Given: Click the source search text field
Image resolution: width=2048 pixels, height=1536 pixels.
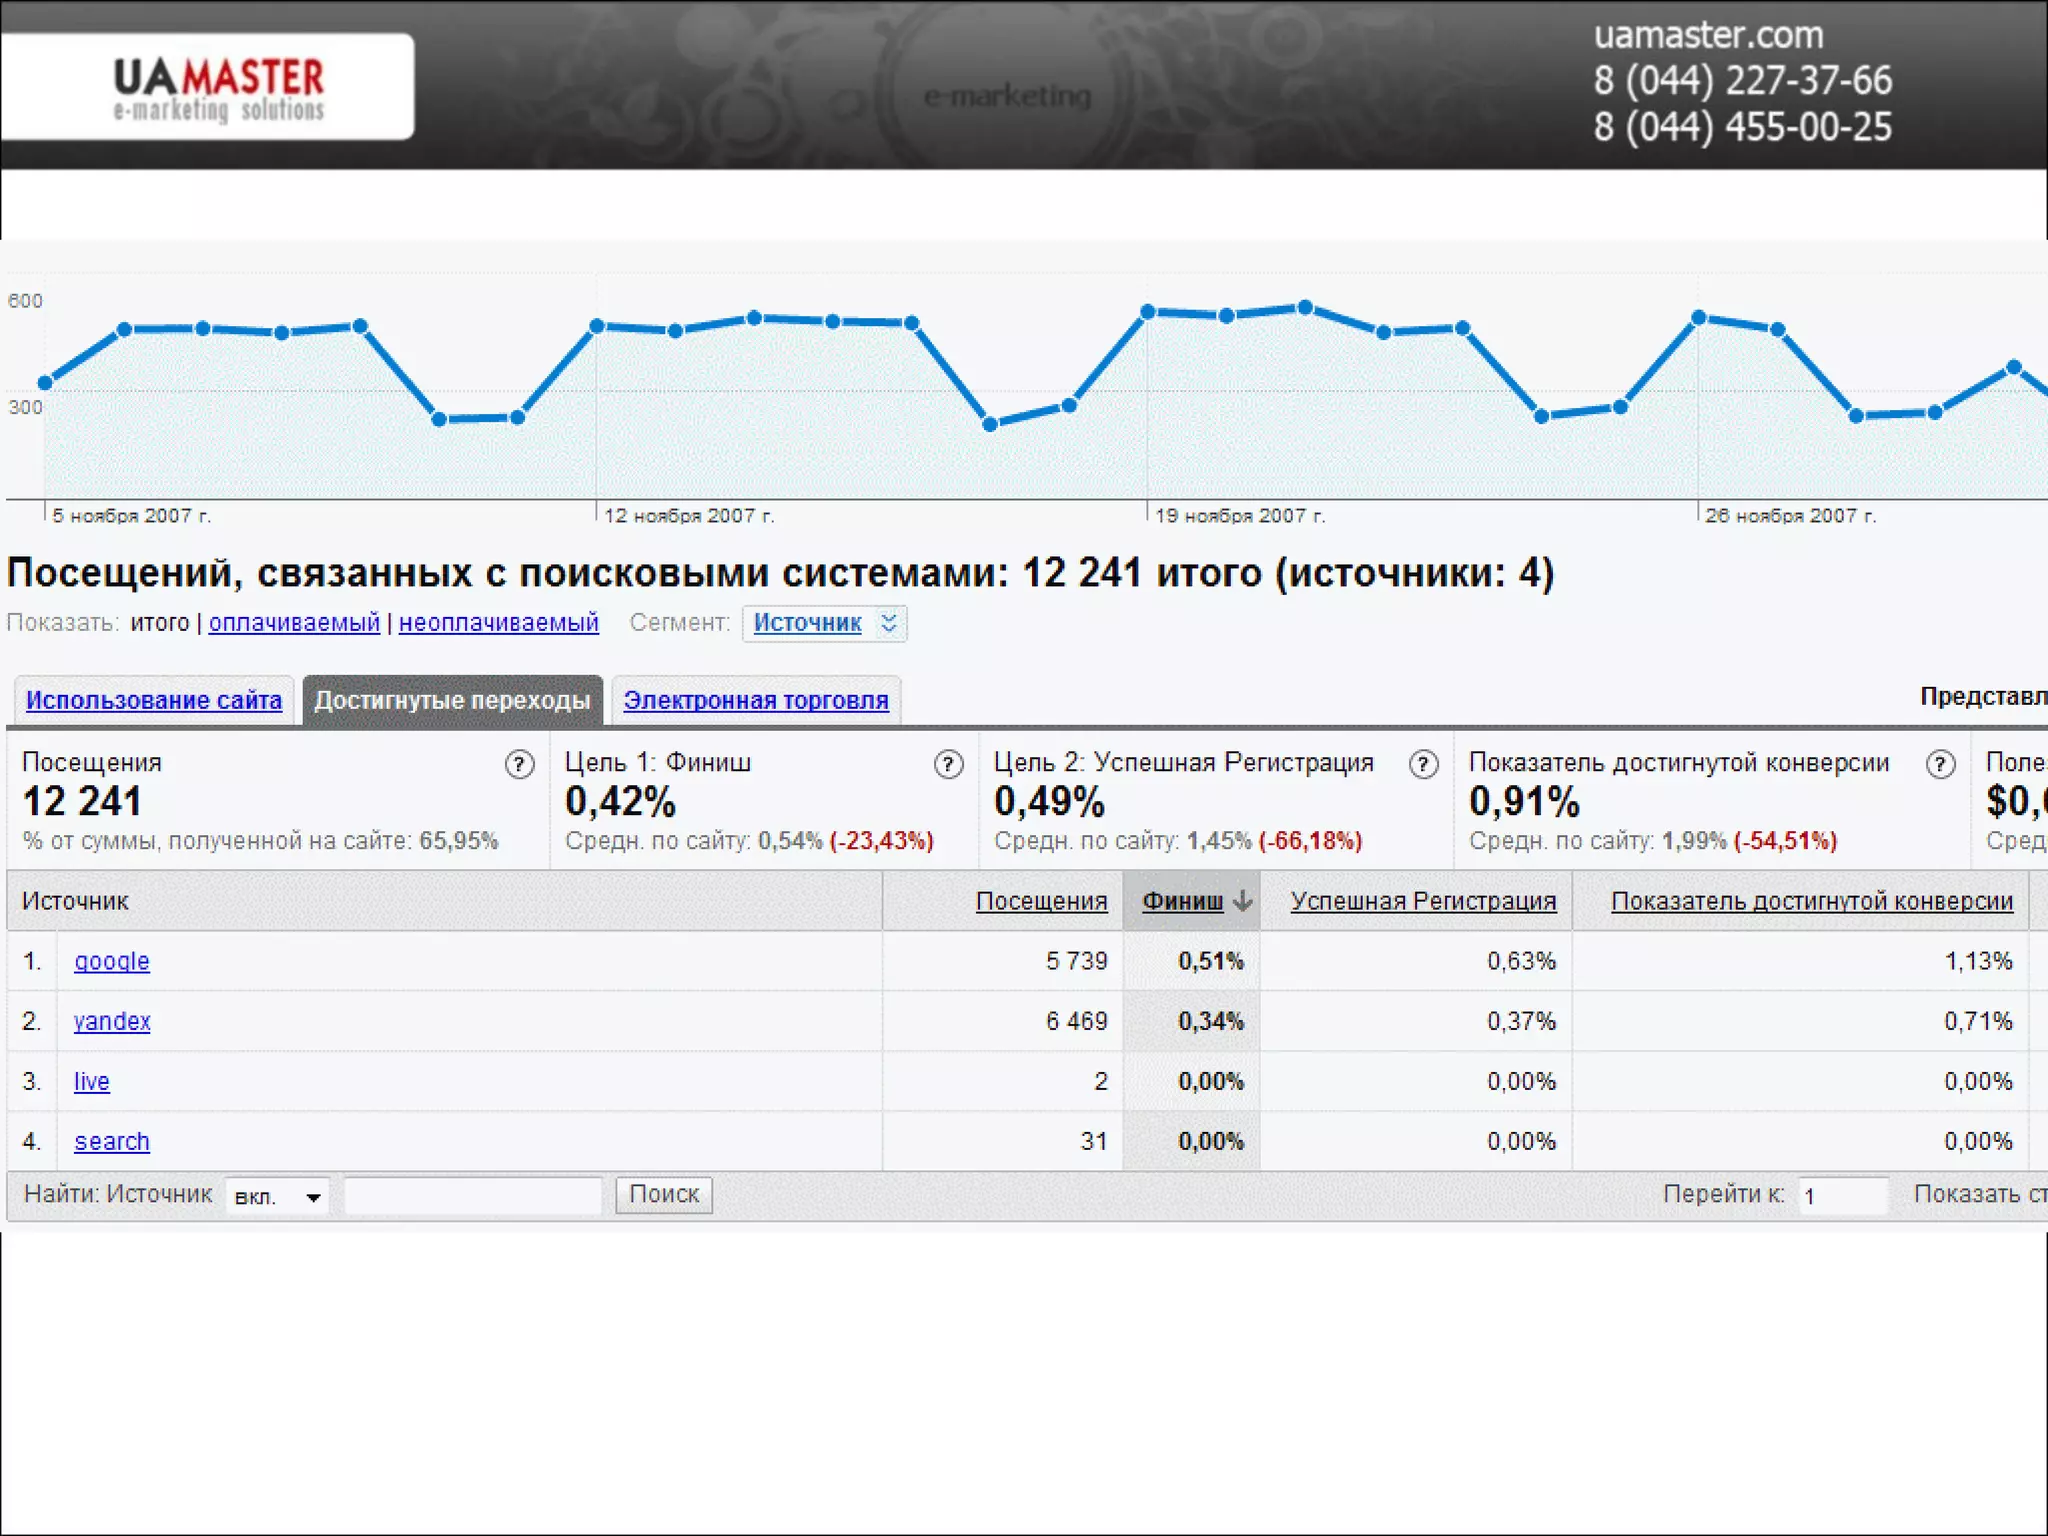Looking at the screenshot, I should click(473, 1196).
